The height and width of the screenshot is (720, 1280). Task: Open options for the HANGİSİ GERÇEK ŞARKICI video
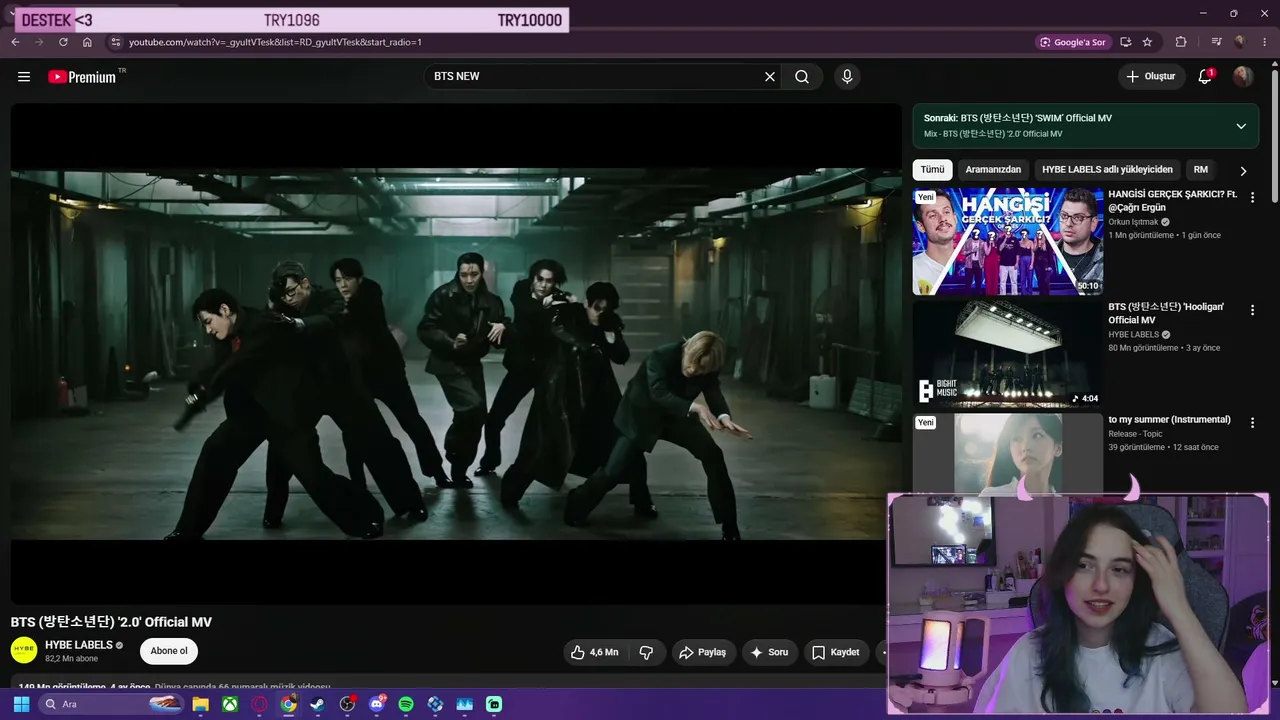click(x=1252, y=198)
